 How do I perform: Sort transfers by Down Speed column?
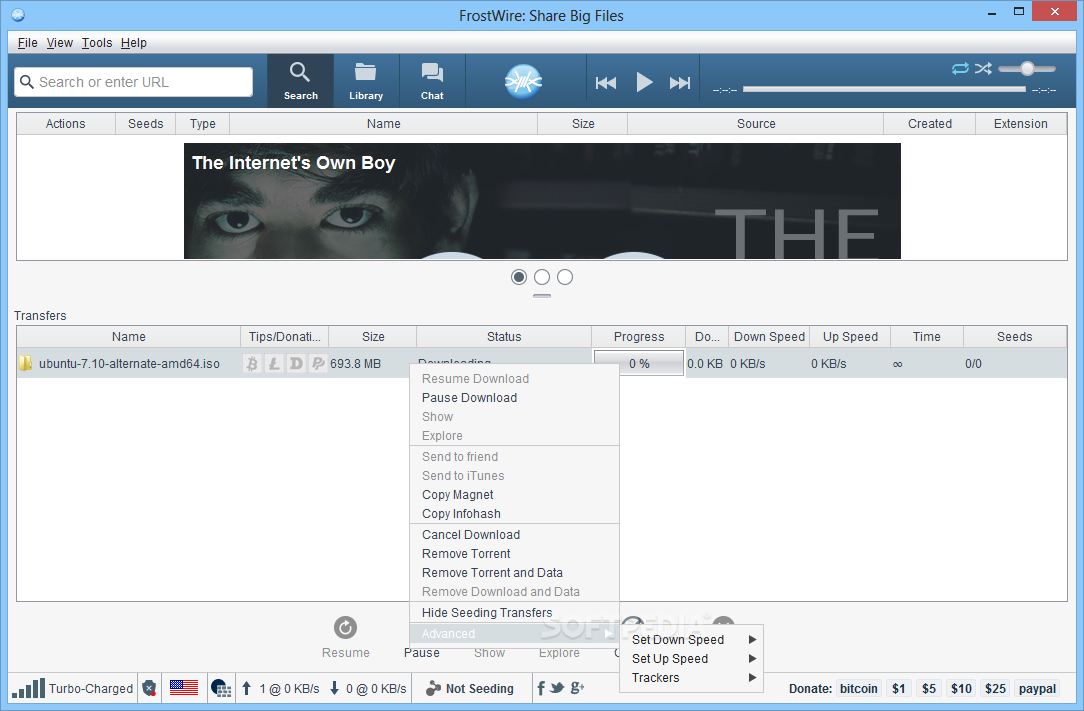coord(769,337)
